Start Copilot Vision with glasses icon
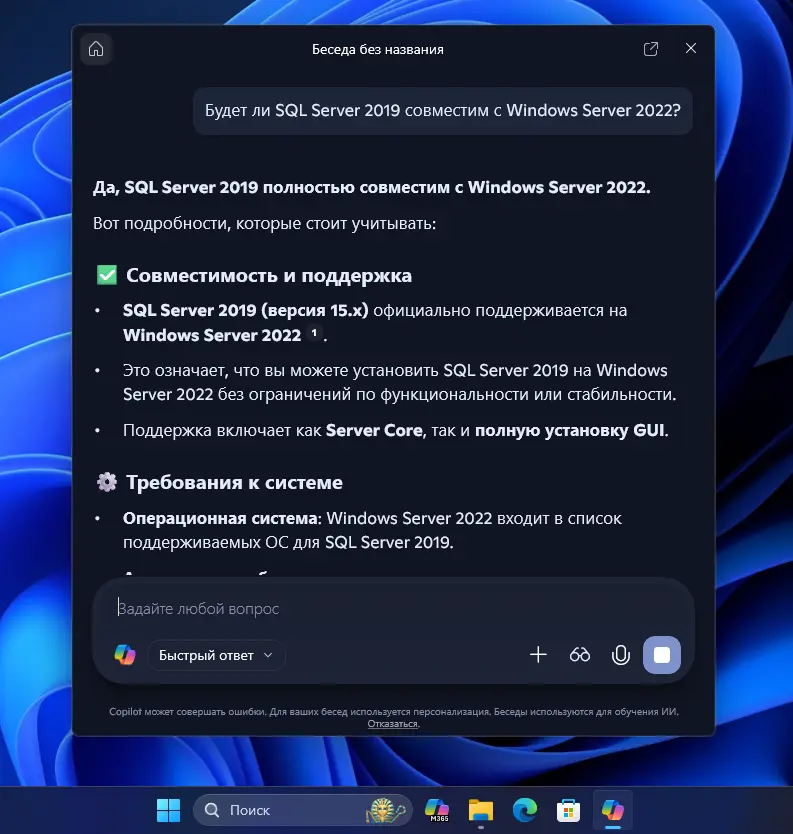 coord(580,655)
